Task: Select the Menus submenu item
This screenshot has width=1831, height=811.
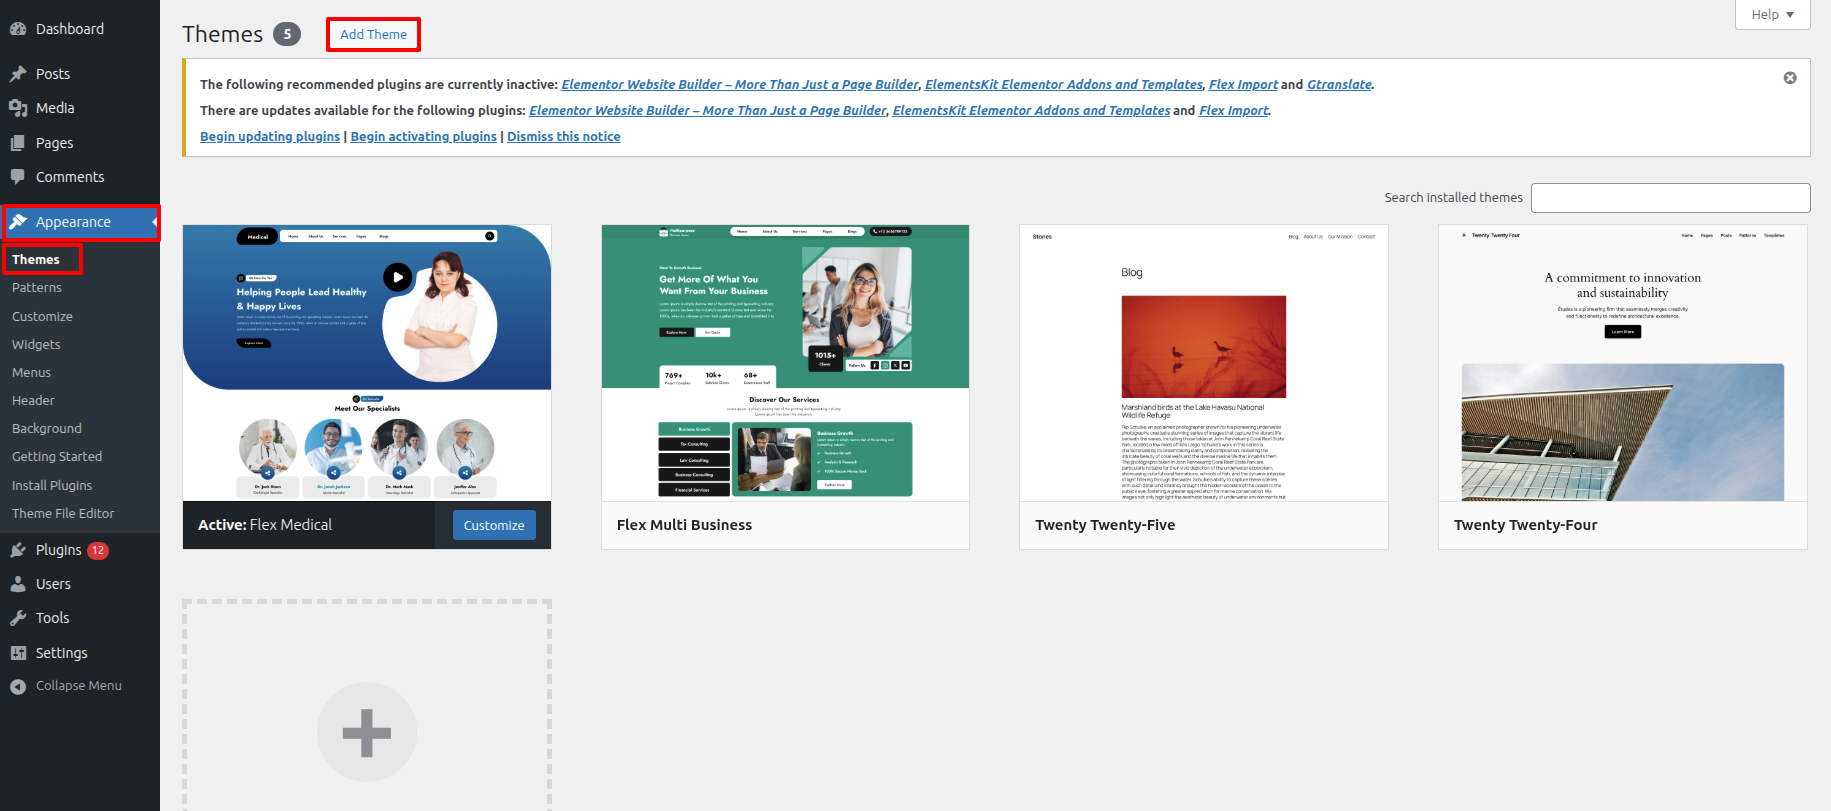Action: point(31,372)
